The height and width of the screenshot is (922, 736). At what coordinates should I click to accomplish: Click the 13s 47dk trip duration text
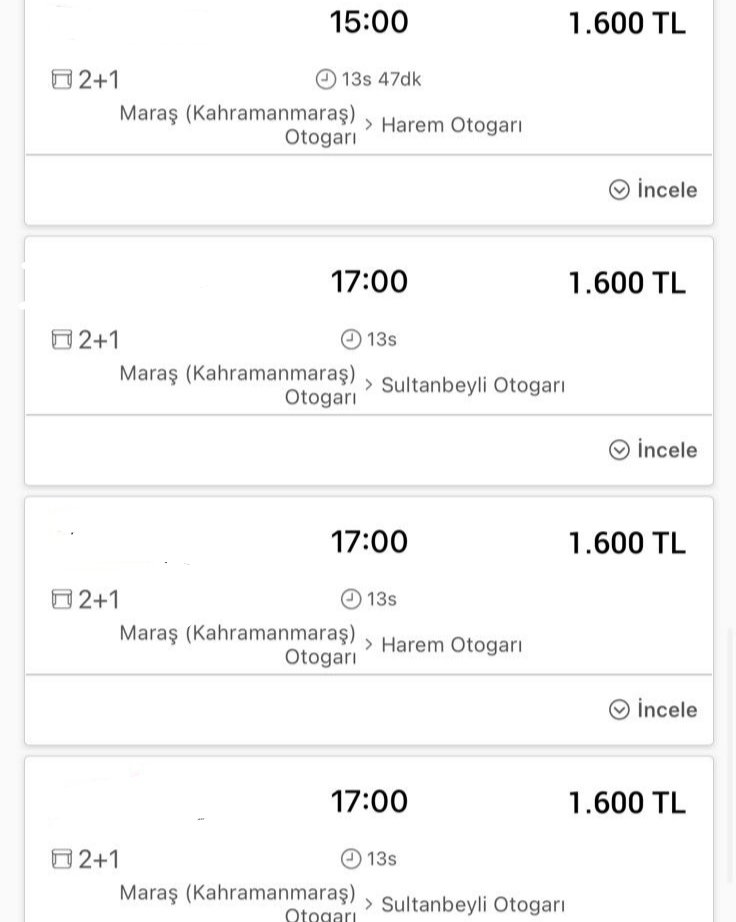tap(381, 79)
